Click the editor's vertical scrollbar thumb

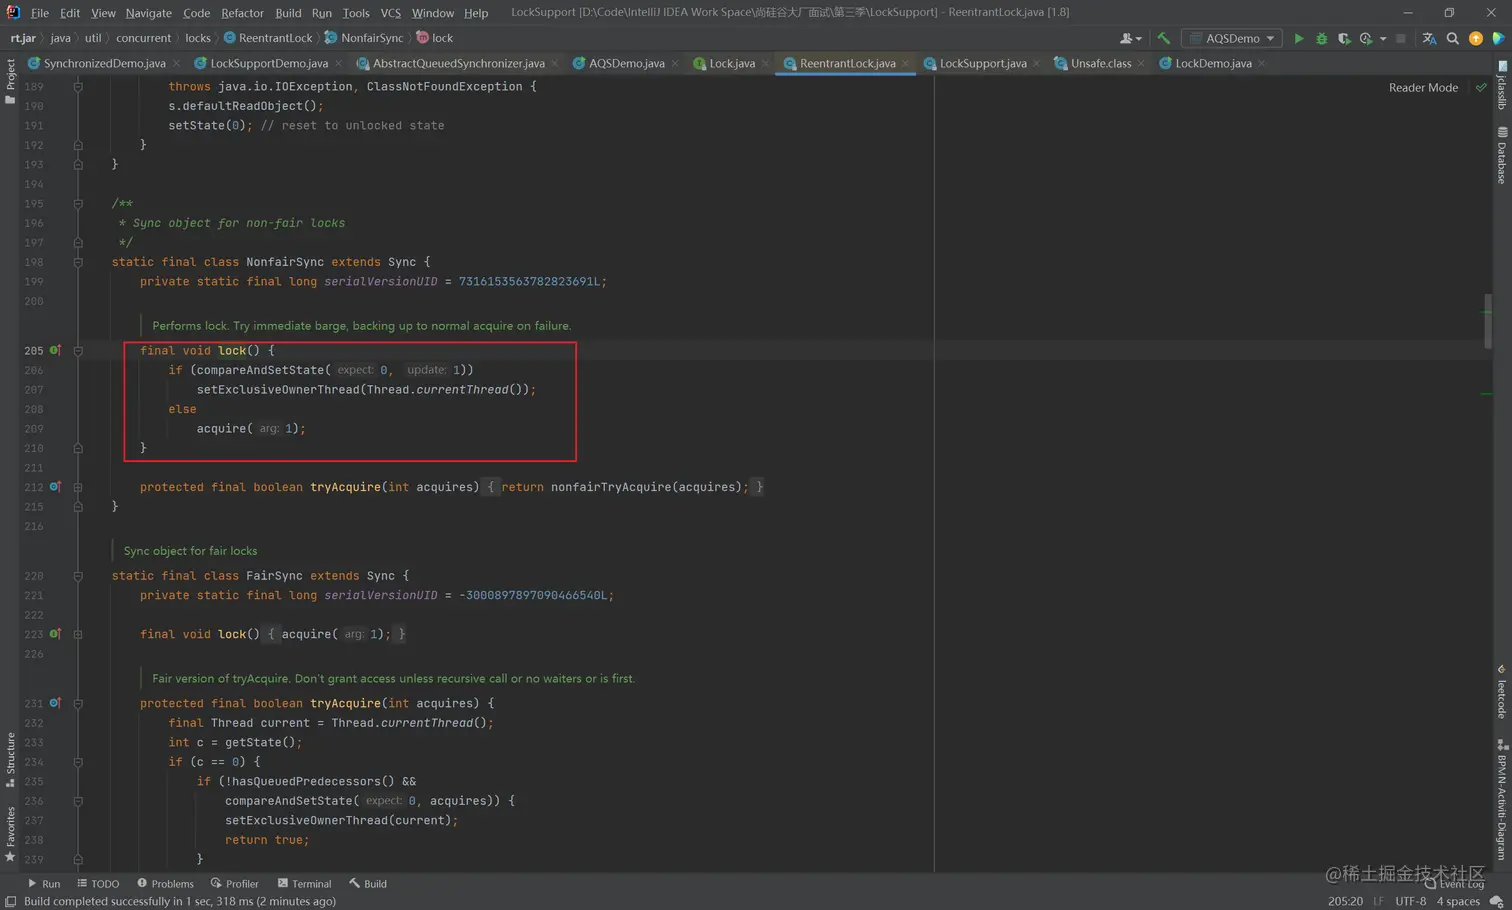tap(1488, 321)
